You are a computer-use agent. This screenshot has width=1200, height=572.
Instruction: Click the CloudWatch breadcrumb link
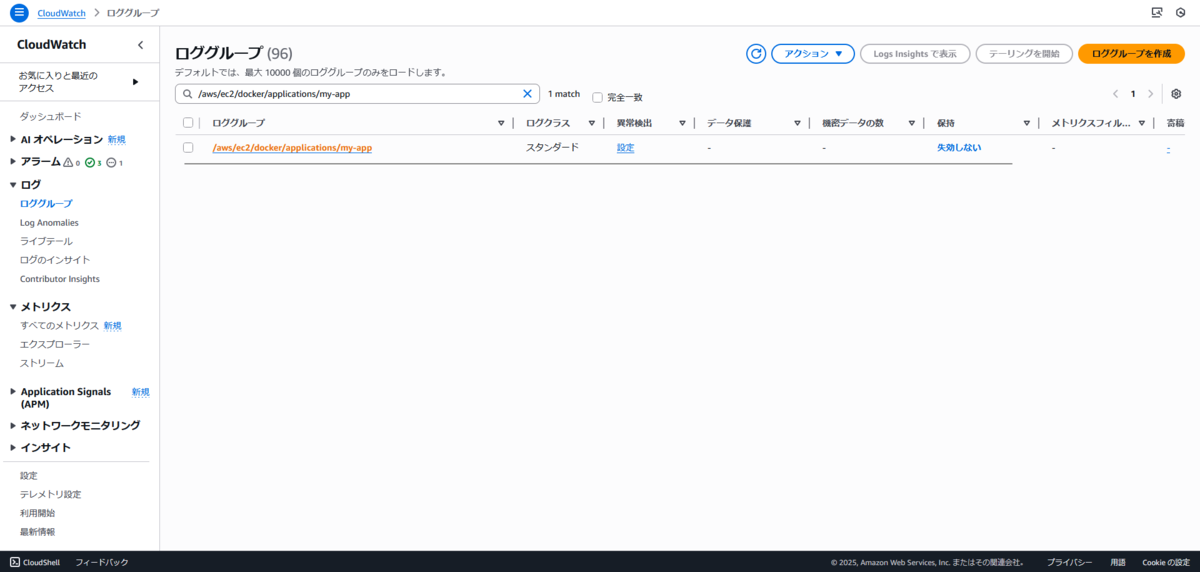point(61,13)
